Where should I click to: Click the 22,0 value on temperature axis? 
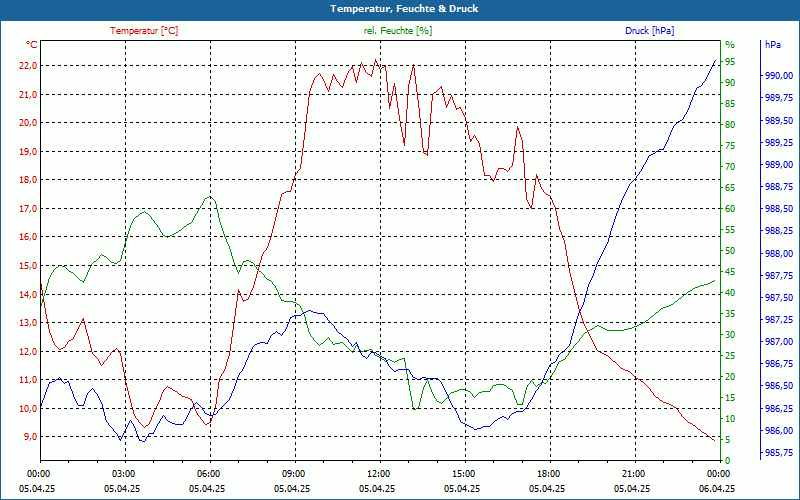[x=27, y=66]
